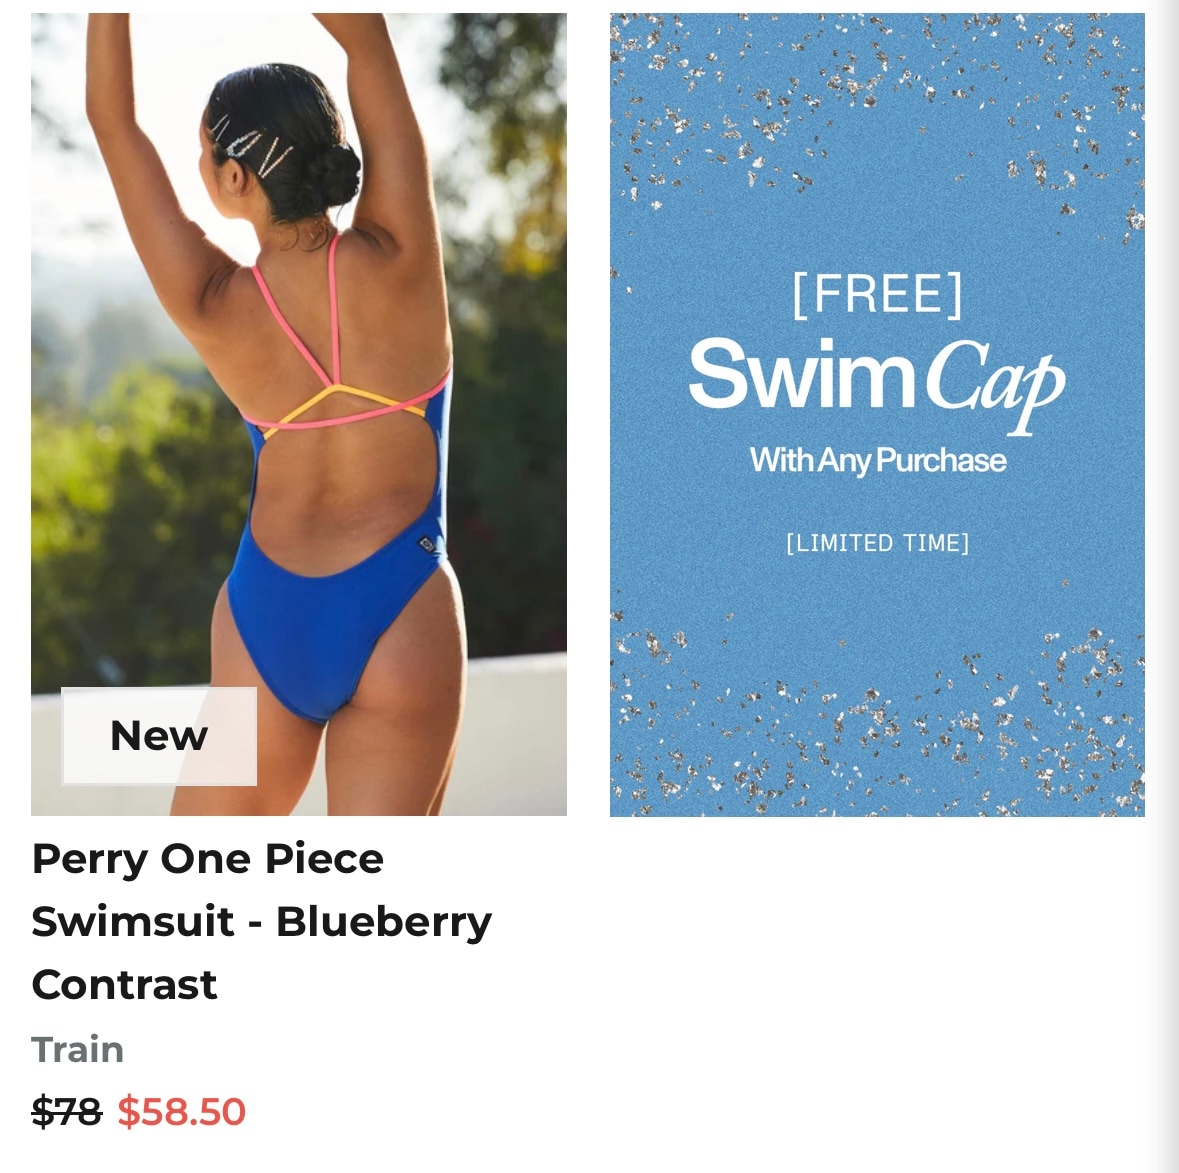Viewport: 1179px width, 1173px height.
Task: Select the gray "Train" category label
Action: [77, 1049]
